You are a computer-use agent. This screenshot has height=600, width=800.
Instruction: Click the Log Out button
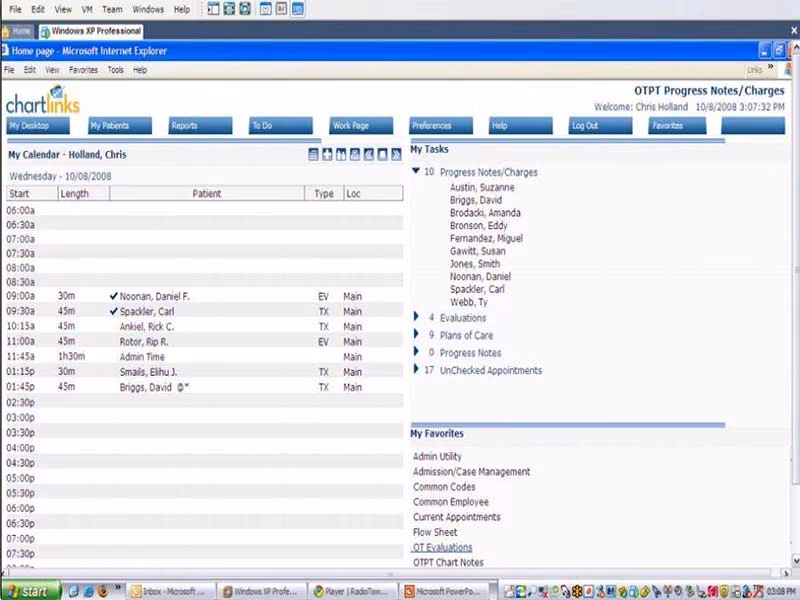pos(601,126)
